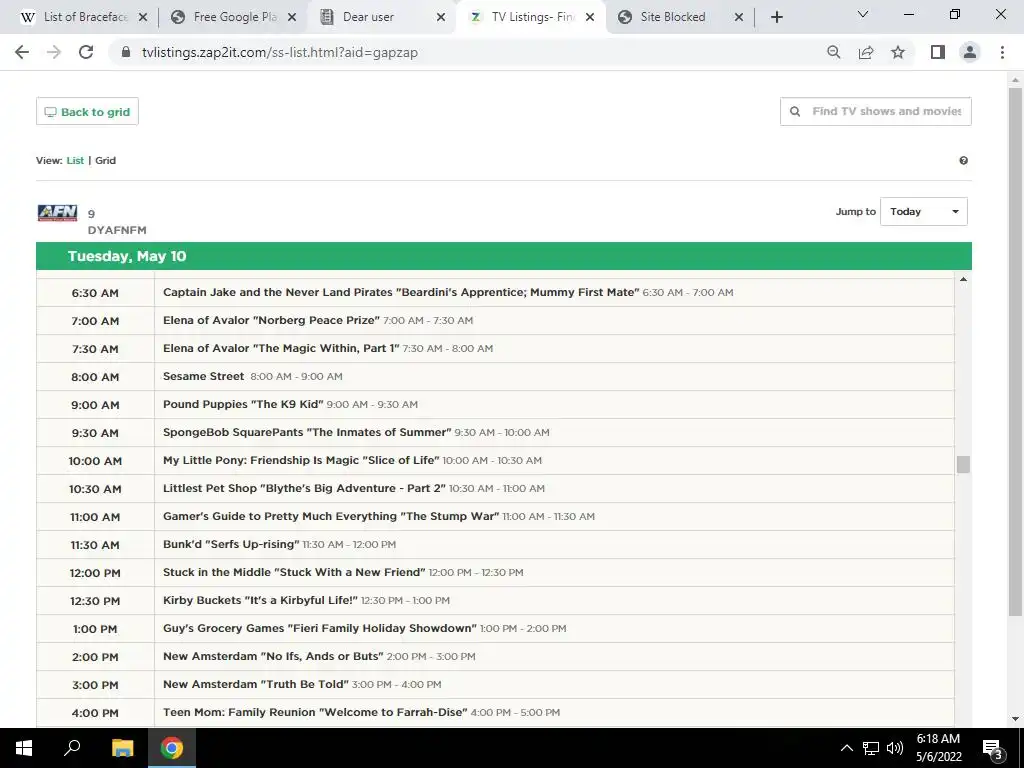Select the TV Listings tab
The image size is (1024, 768).
530,17
